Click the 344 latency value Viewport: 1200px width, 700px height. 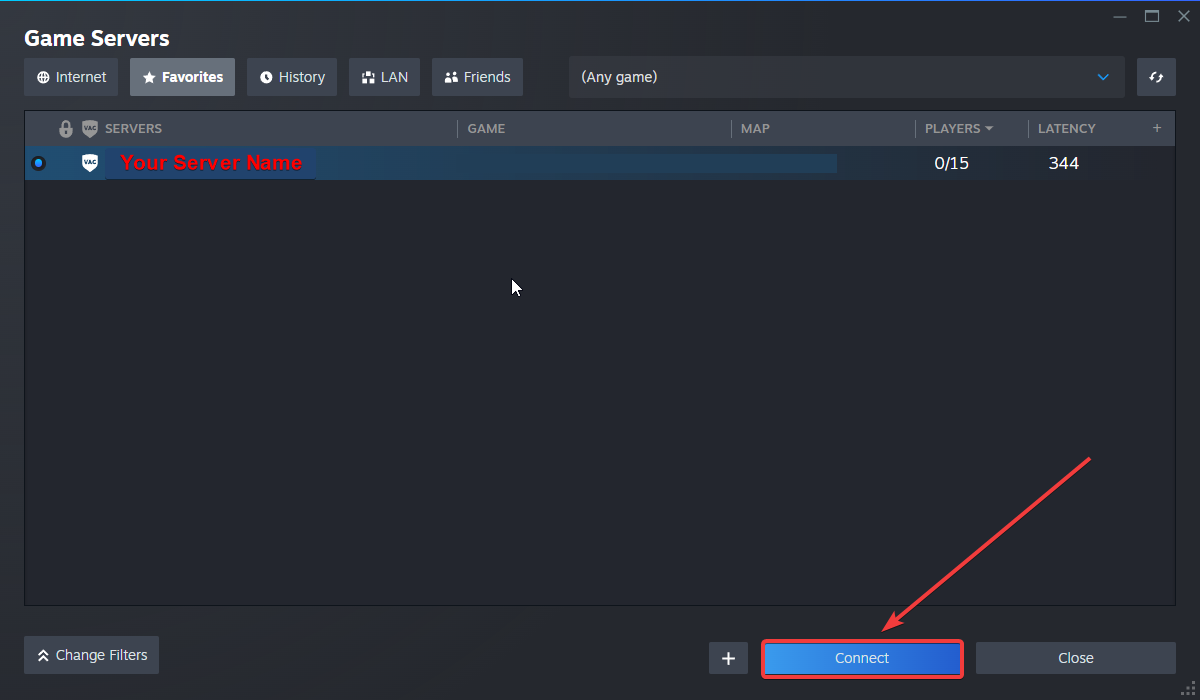click(1063, 163)
